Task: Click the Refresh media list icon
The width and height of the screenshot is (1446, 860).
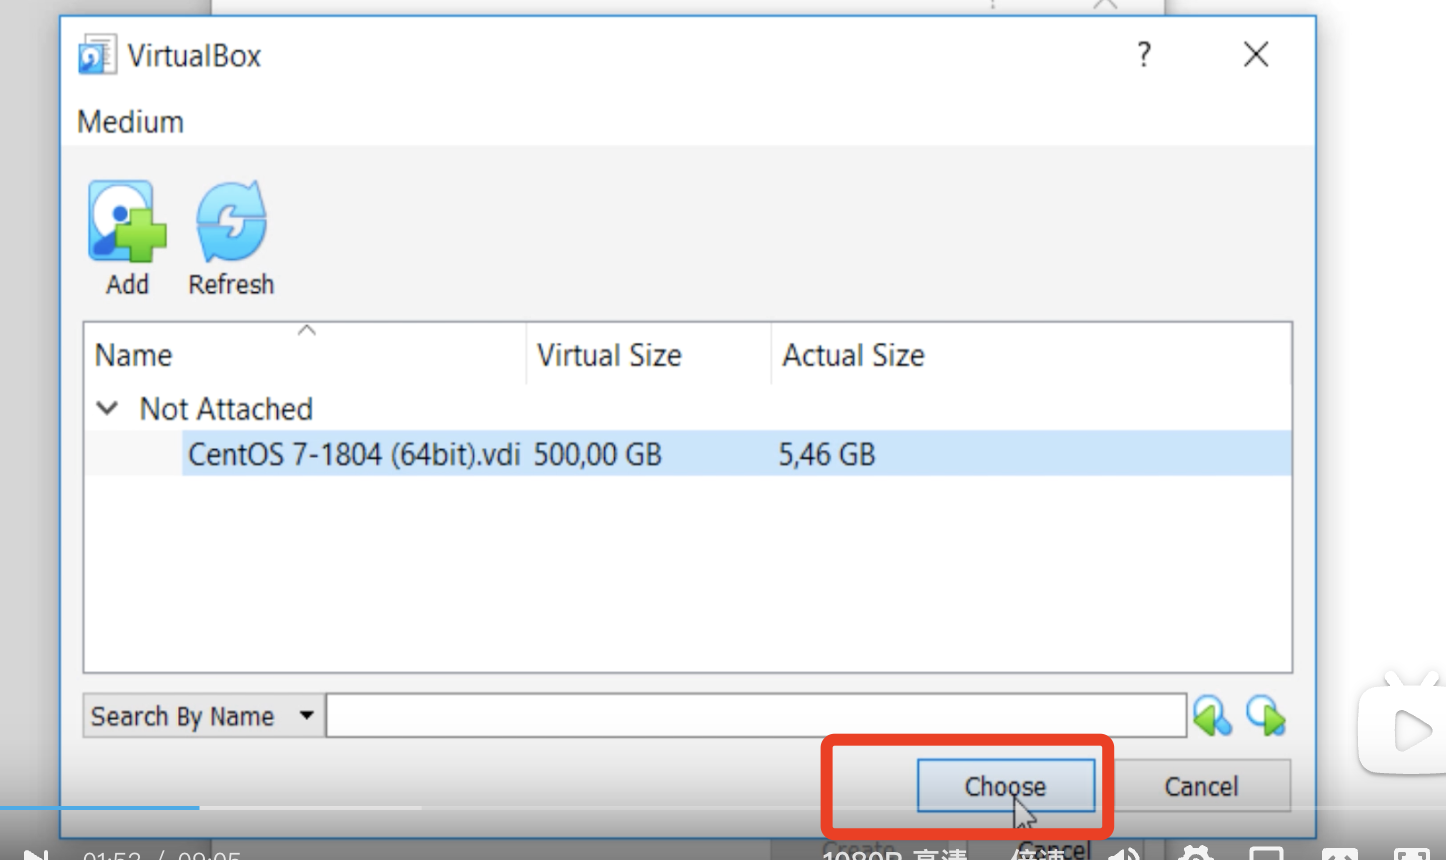Action: pyautogui.click(x=231, y=222)
